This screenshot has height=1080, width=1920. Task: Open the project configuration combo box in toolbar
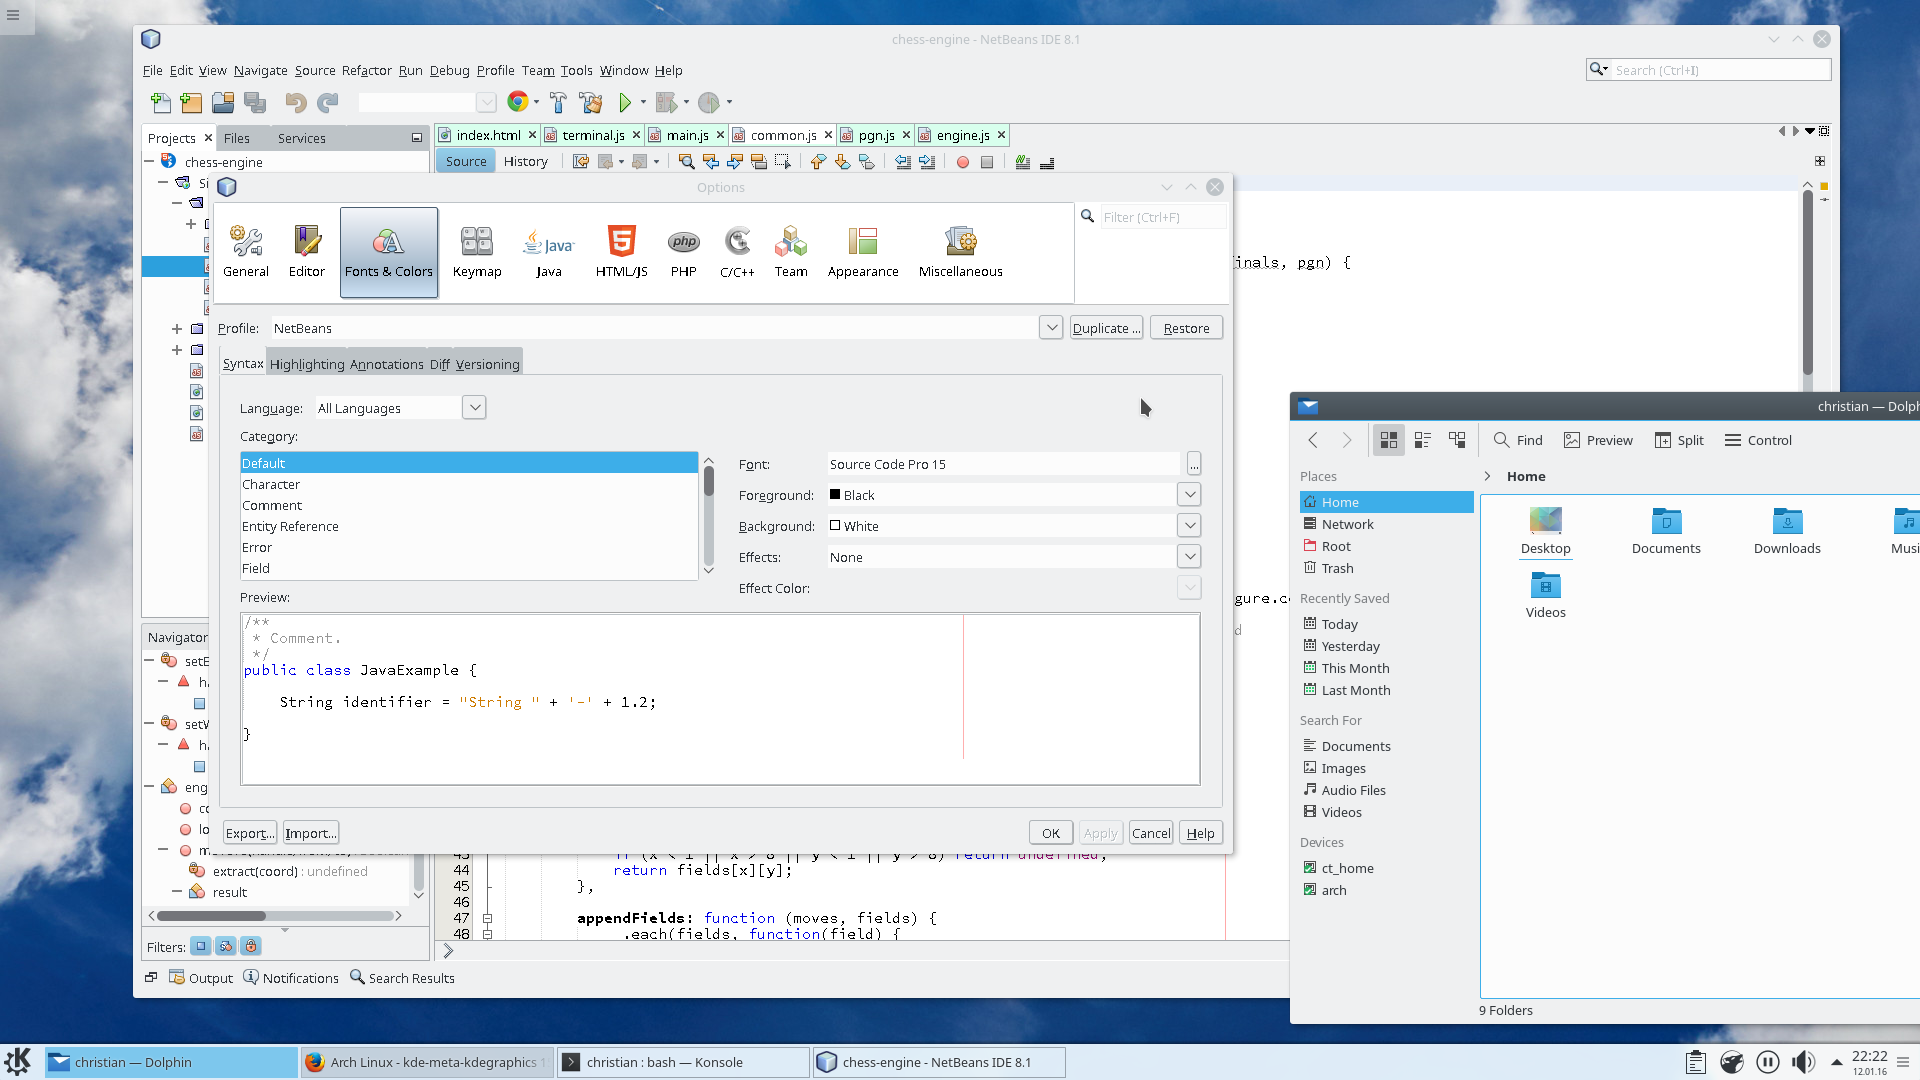click(x=428, y=102)
